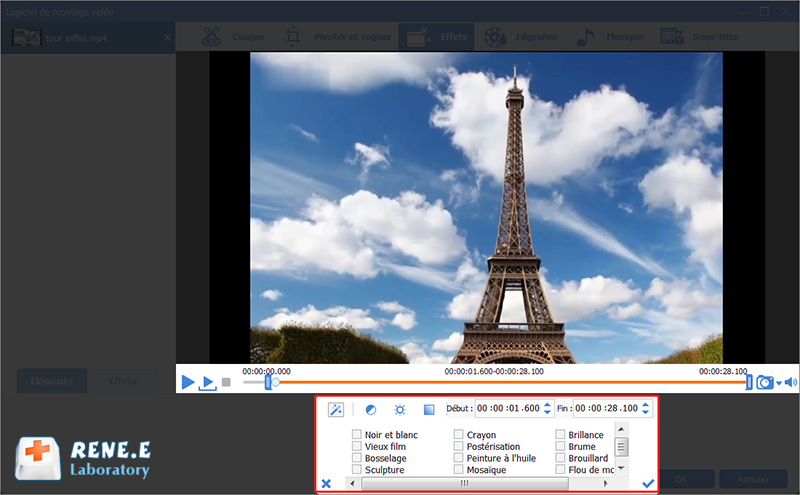Play the selected segment only
Screen dimensions: 800x495
tap(208, 383)
